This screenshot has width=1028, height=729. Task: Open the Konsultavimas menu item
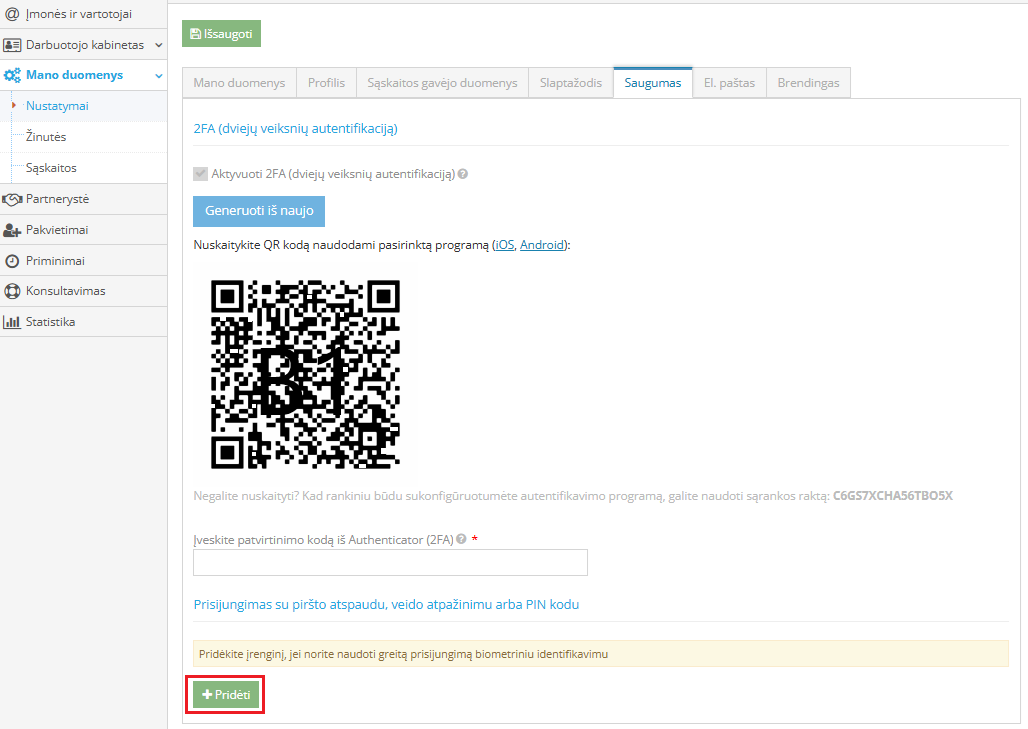83,291
